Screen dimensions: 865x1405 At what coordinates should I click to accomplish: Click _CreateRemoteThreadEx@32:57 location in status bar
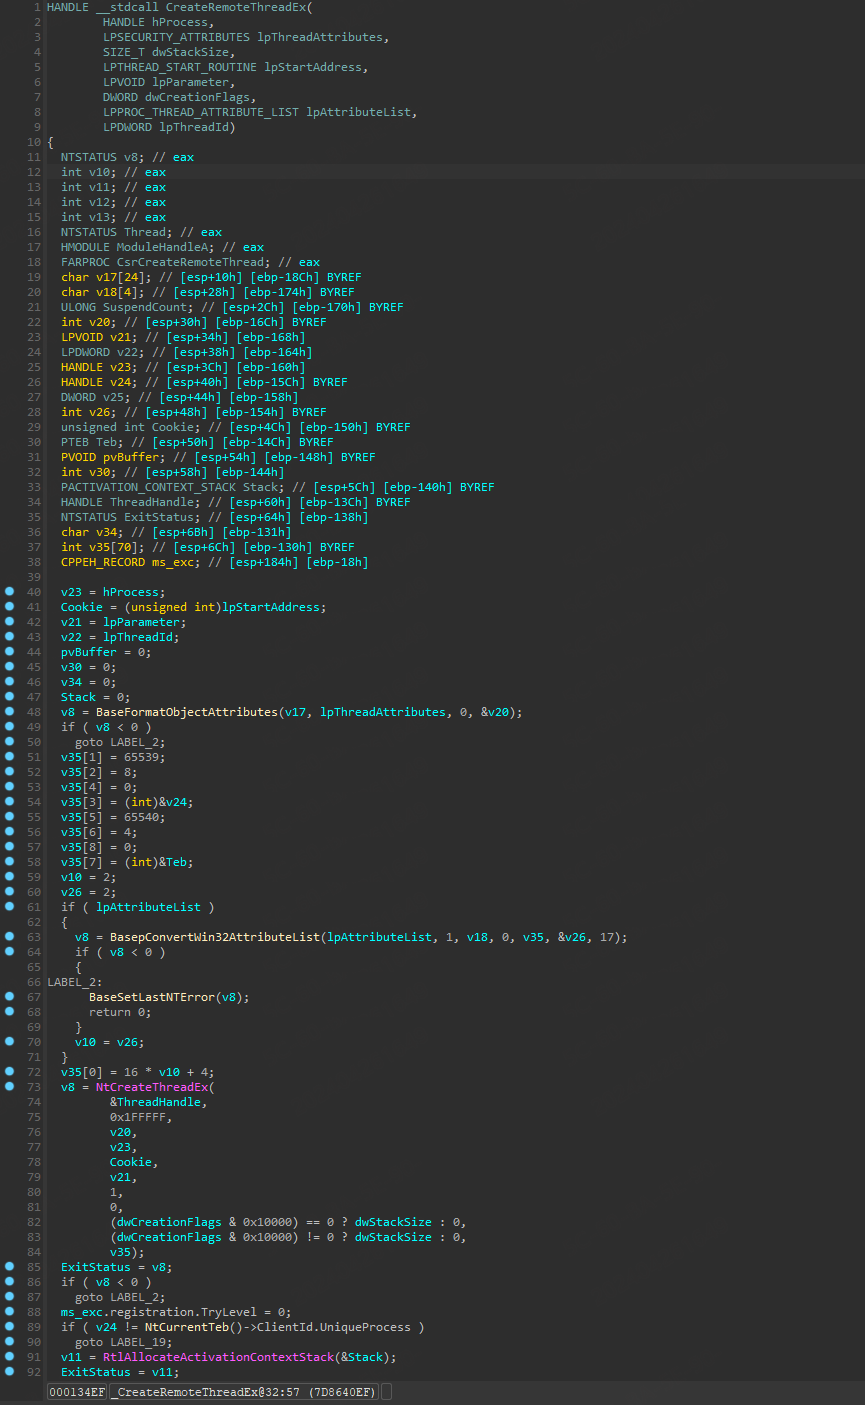[x=243, y=1392]
